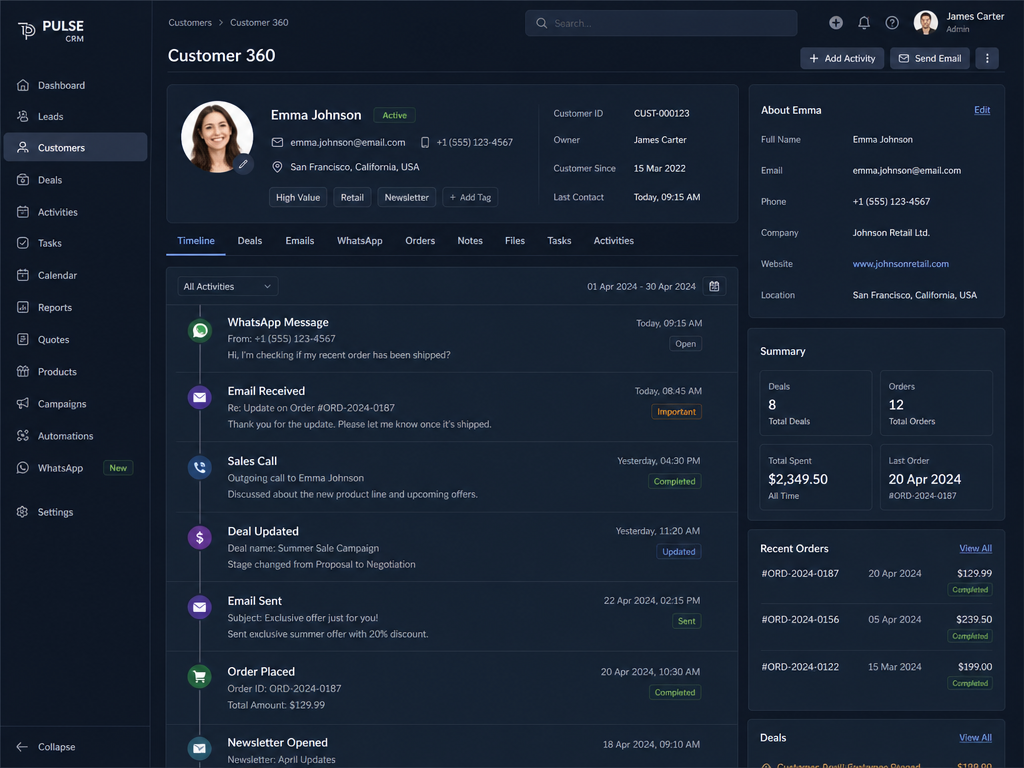Viewport: 1024px width, 768px height.
Task: Click View All in Recent Orders
Action: click(x=975, y=549)
